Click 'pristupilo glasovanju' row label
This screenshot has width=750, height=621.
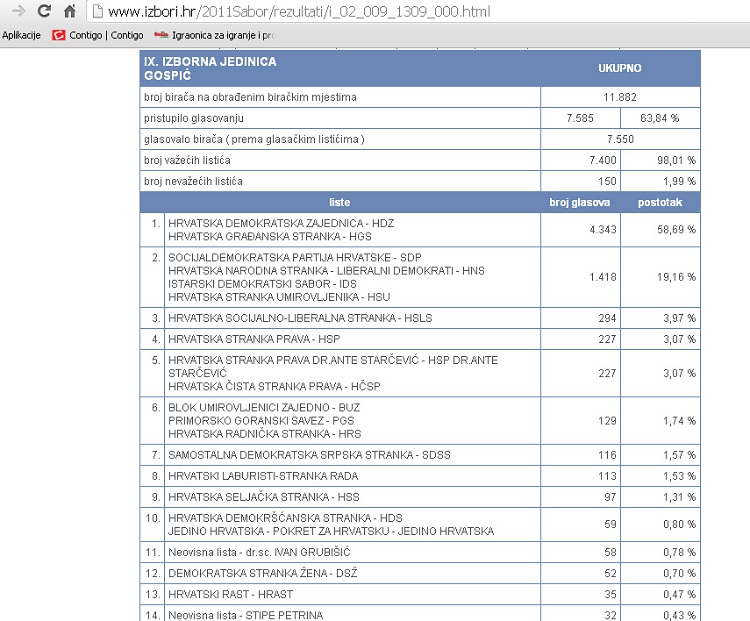(x=194, y=118)
